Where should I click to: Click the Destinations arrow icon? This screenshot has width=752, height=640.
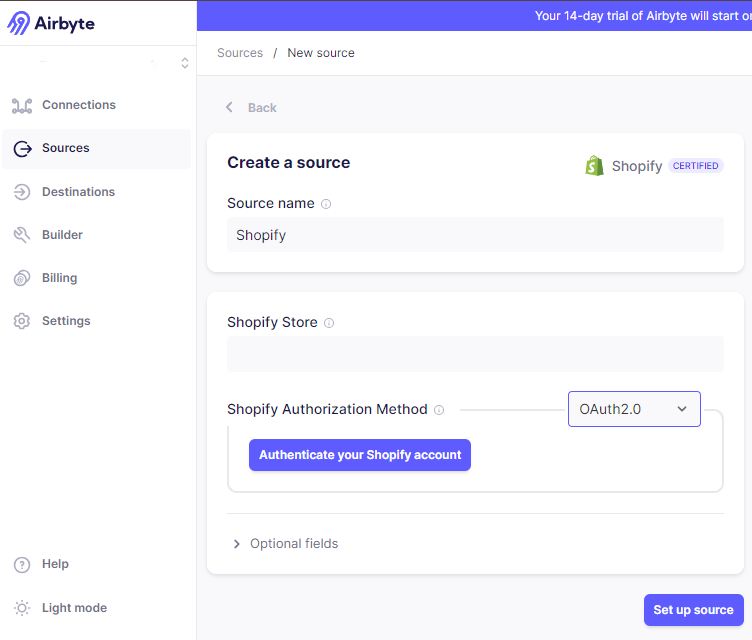pos(22,192)
